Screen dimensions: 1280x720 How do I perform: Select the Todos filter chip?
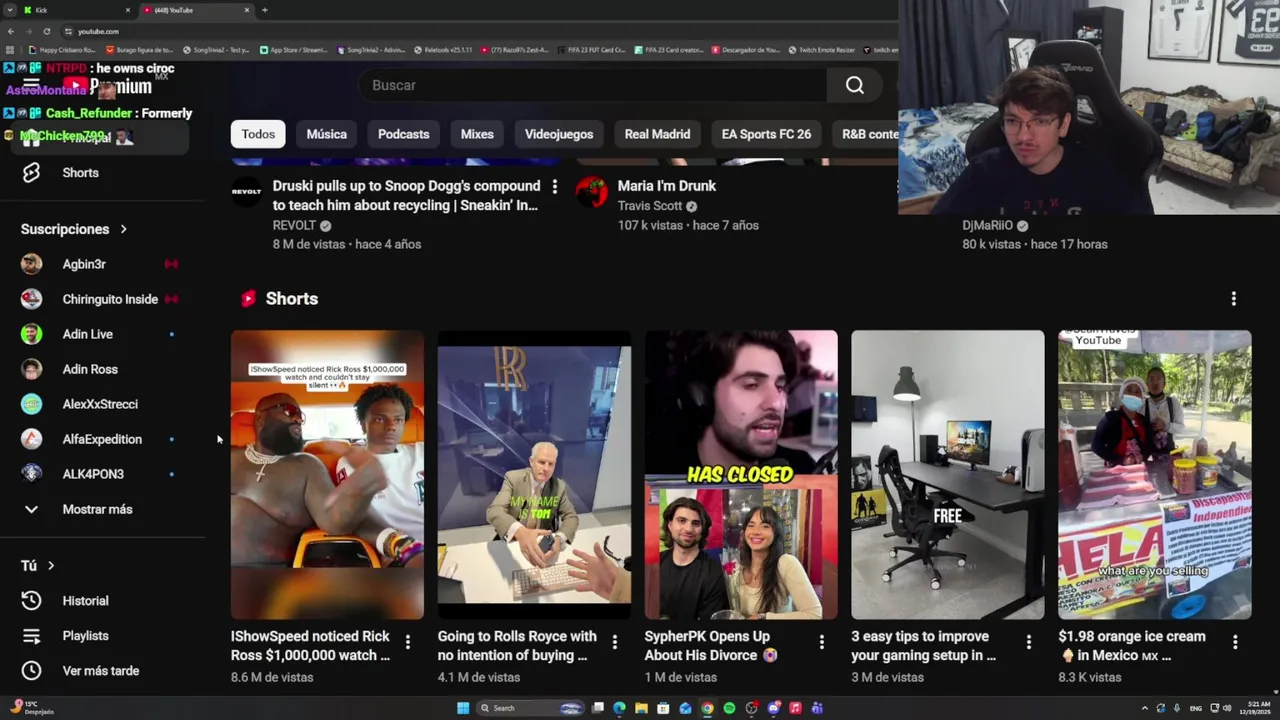[258, 134]
